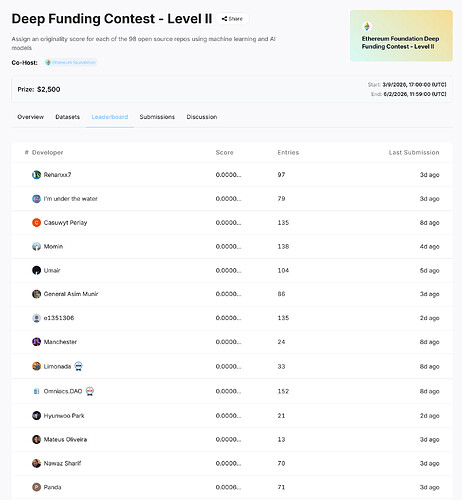Switch to the Overview tab
Viewport: 462px width, 500px height.
click(30, 117)
